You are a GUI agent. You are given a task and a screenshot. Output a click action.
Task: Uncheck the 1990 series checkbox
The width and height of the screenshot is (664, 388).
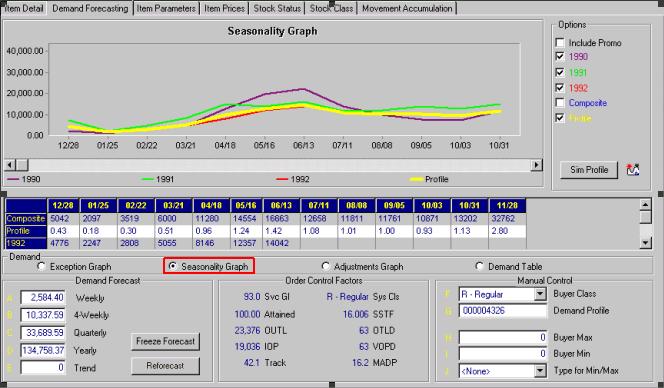click(560, 56)
